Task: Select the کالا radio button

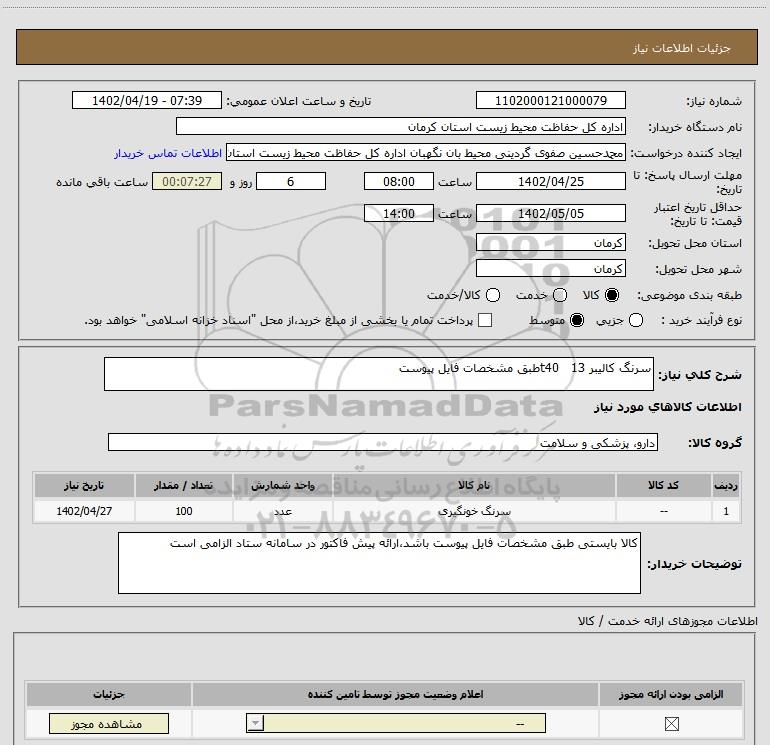Action: (x=612, y=295)
